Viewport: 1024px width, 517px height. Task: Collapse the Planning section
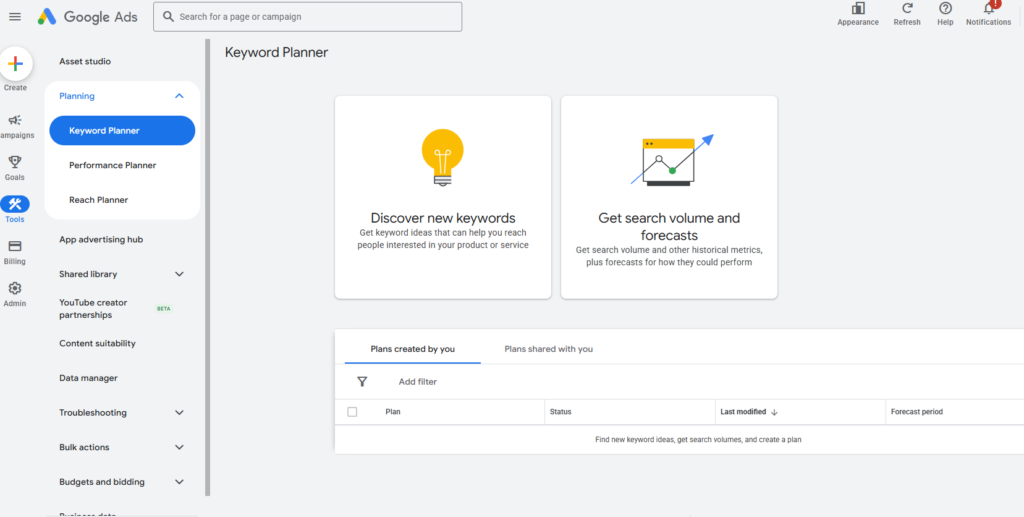179,96
